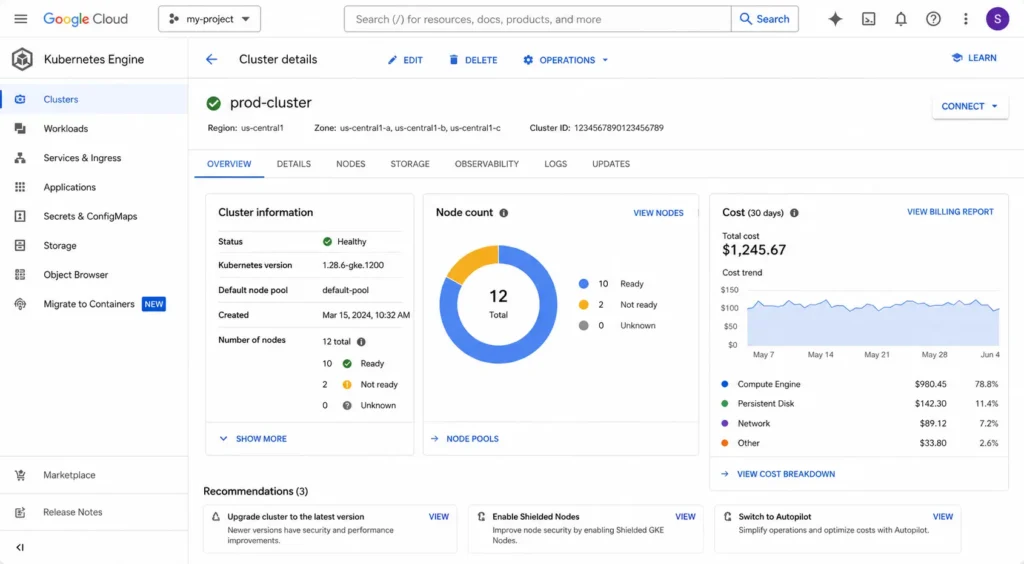This screenshot has height=564, width=1024.
Task: Open the three-dot settings menu
Action: pyautogui.click(x=965, y=19)
